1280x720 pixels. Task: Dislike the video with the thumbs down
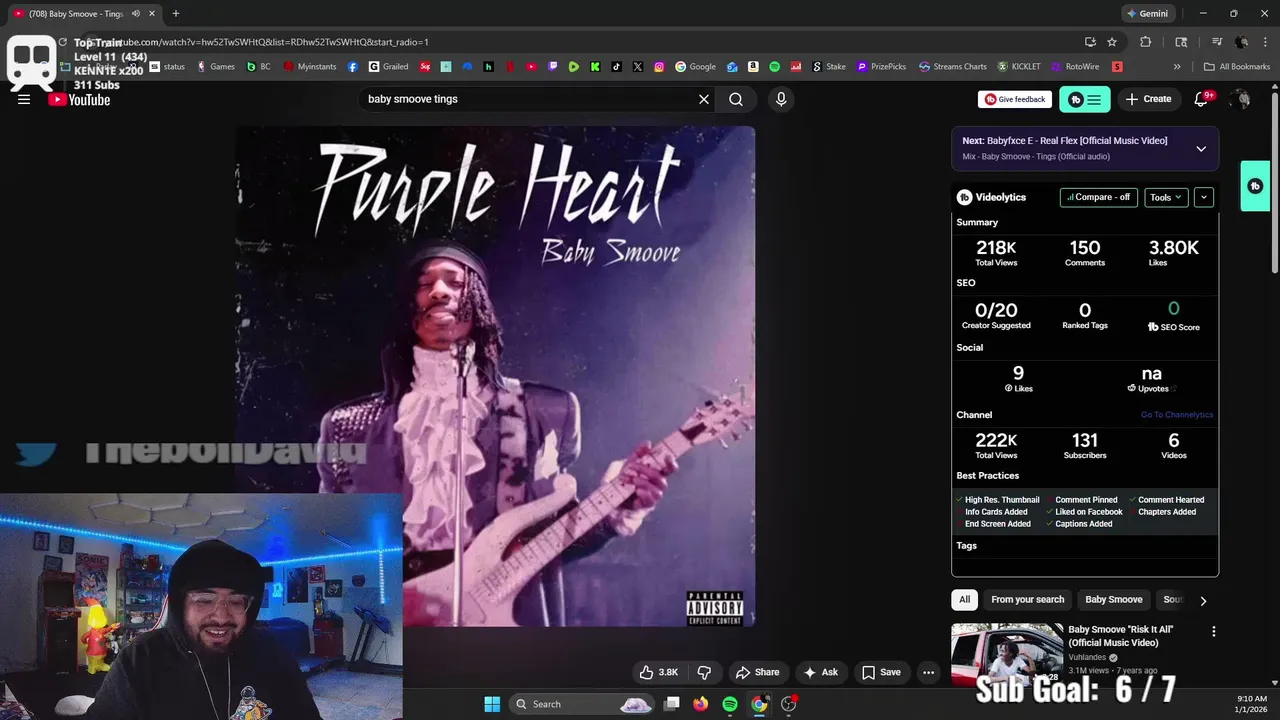pyautogui.click(x=704, y=672)
